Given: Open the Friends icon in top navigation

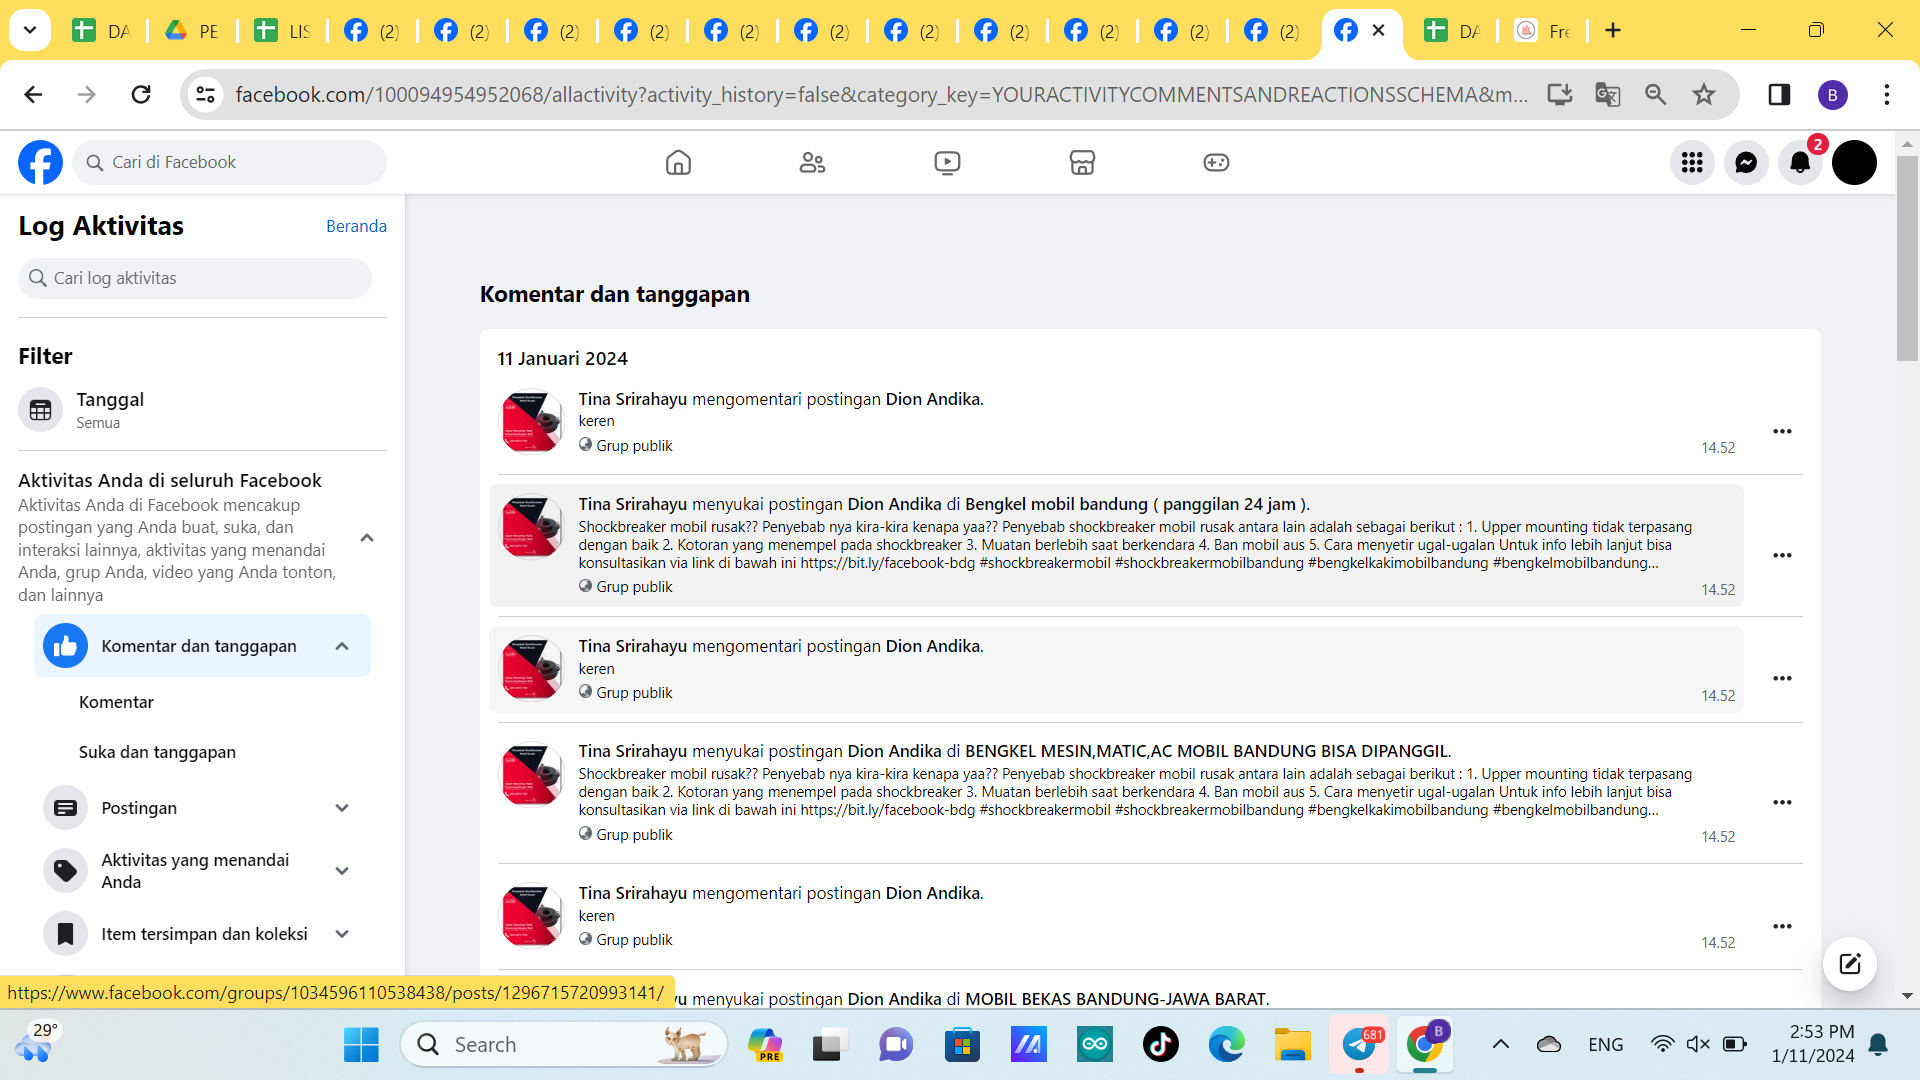Looking at the screenshot, I should (x=812, y=162).
